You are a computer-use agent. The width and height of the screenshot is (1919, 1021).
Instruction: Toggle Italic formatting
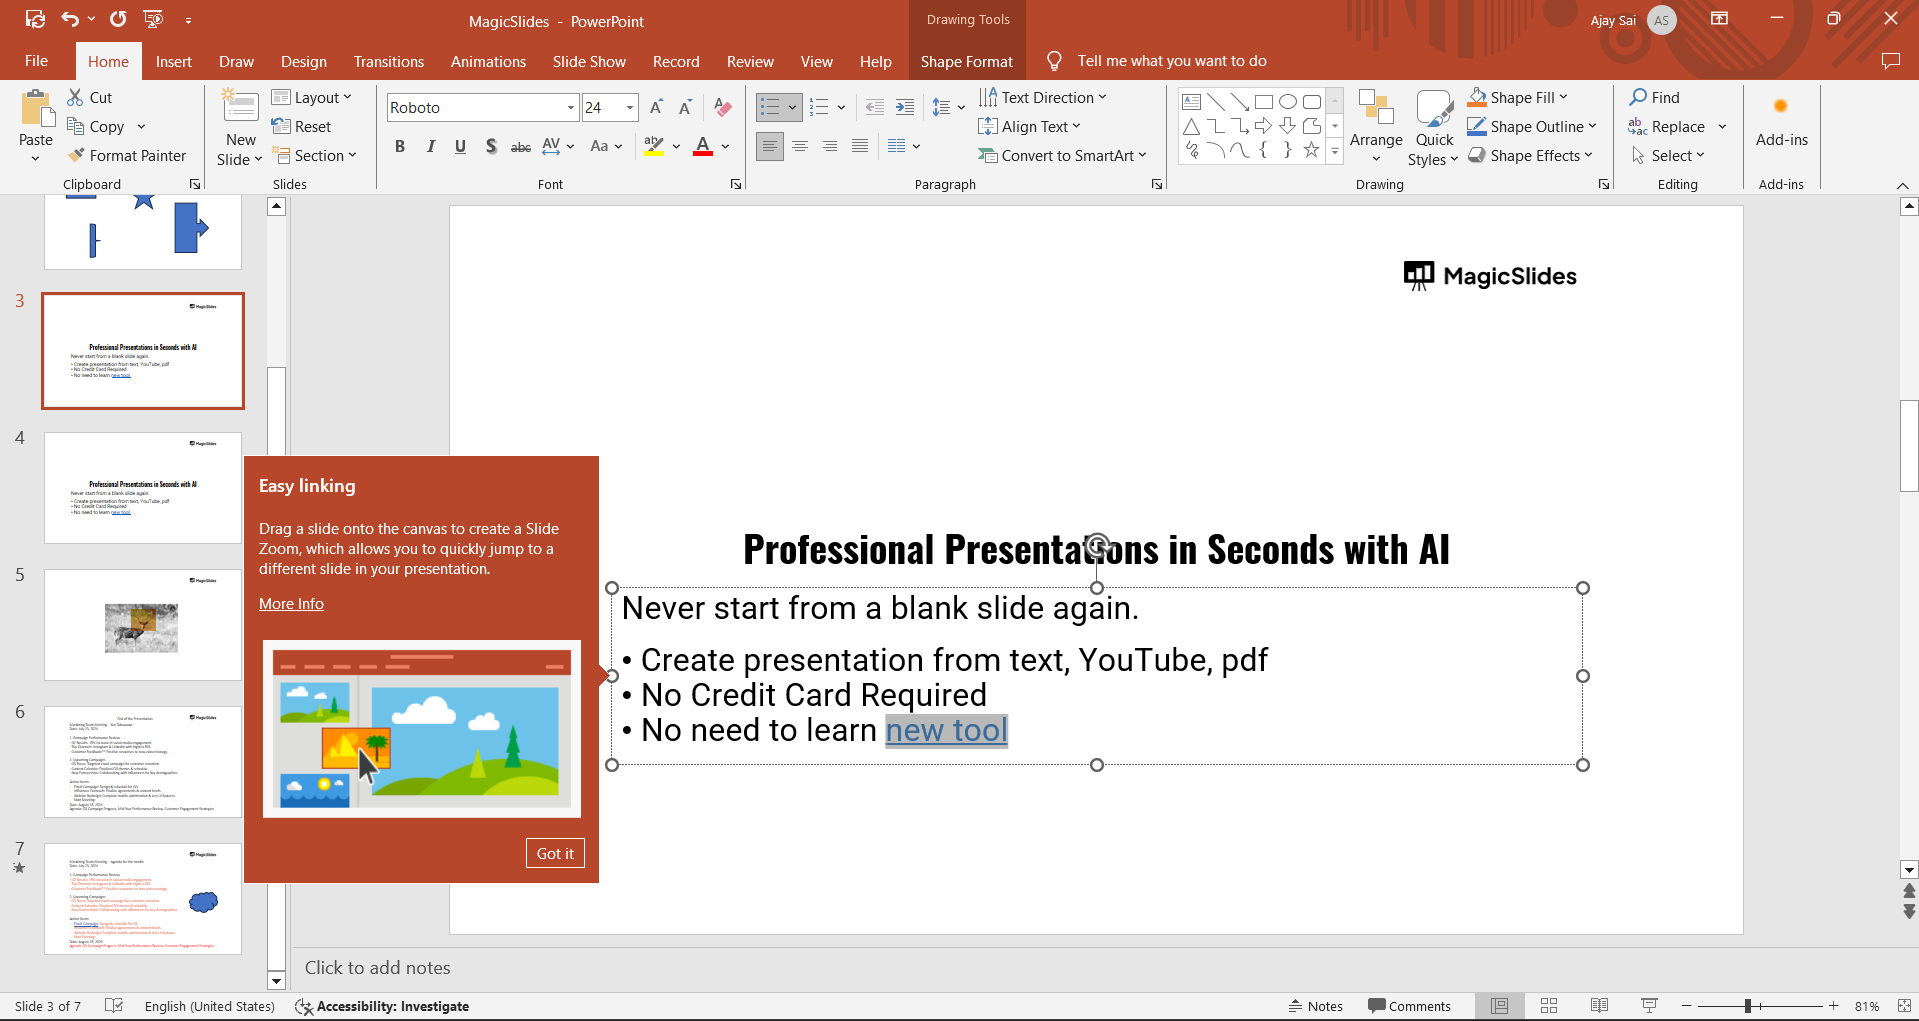pyautogui.click(x=430, y=146)
